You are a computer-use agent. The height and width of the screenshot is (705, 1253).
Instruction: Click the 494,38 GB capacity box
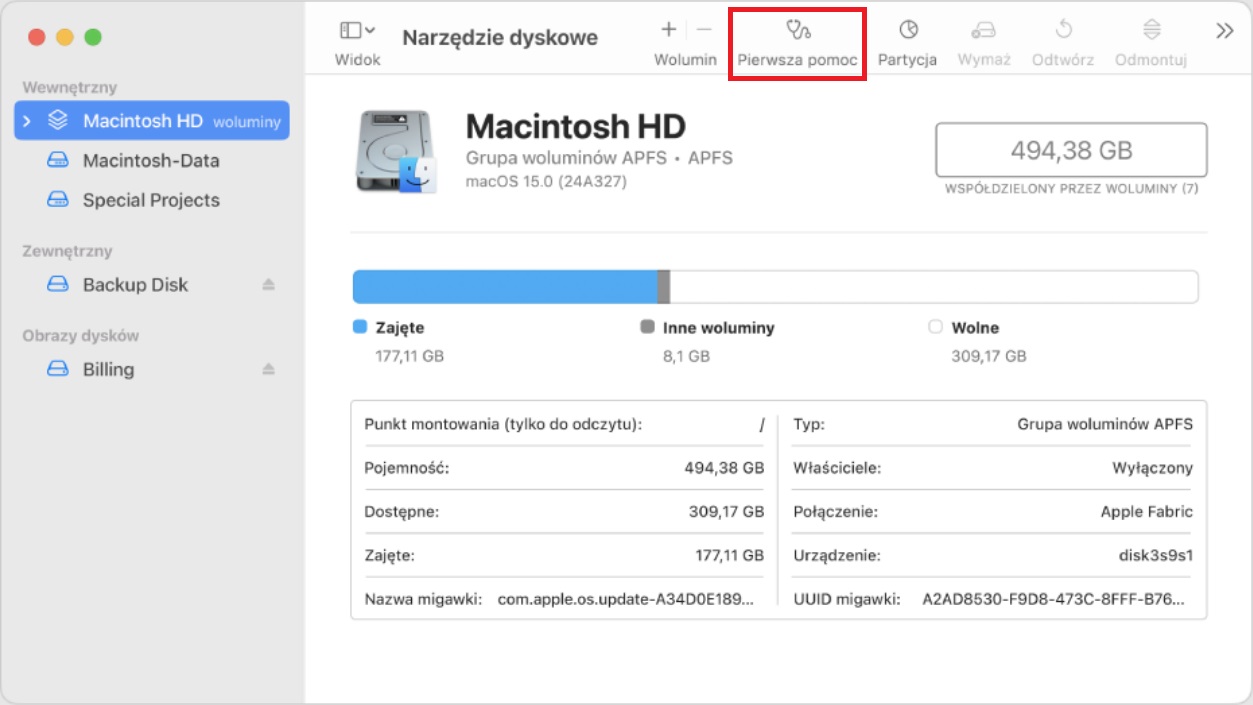(1071, 150)
